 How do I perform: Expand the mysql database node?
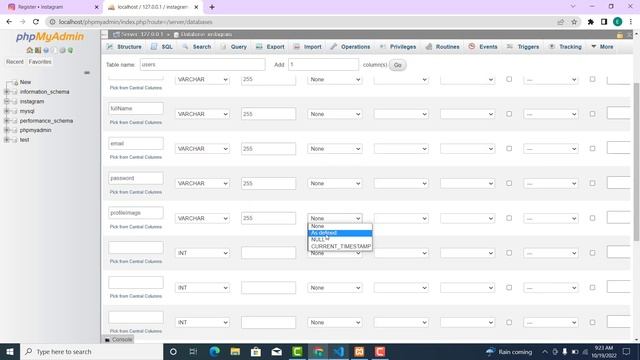[7, 111]
